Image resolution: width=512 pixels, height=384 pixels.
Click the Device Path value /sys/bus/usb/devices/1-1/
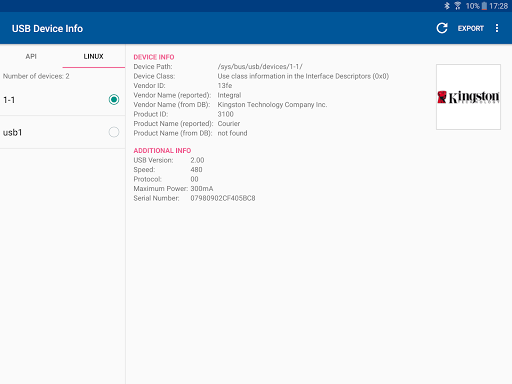260,67
